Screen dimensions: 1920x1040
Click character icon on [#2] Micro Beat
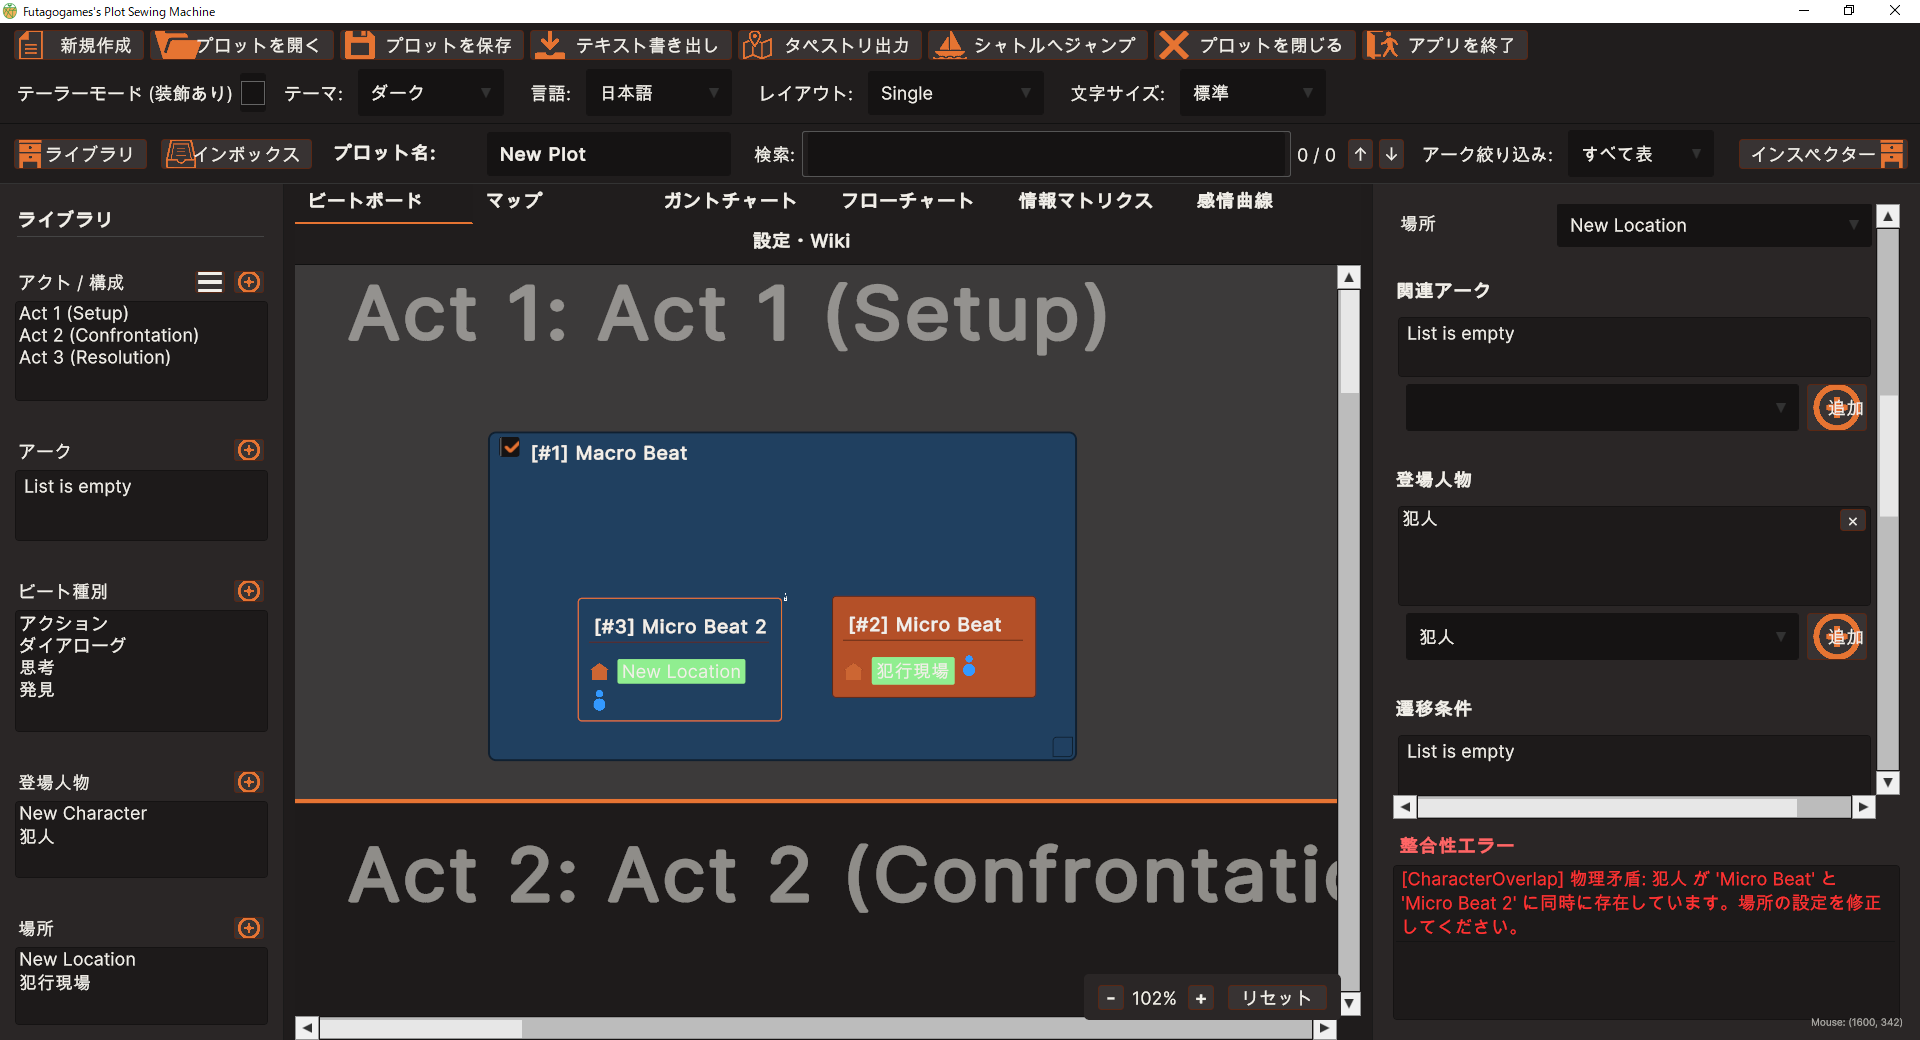pos(969,666)
